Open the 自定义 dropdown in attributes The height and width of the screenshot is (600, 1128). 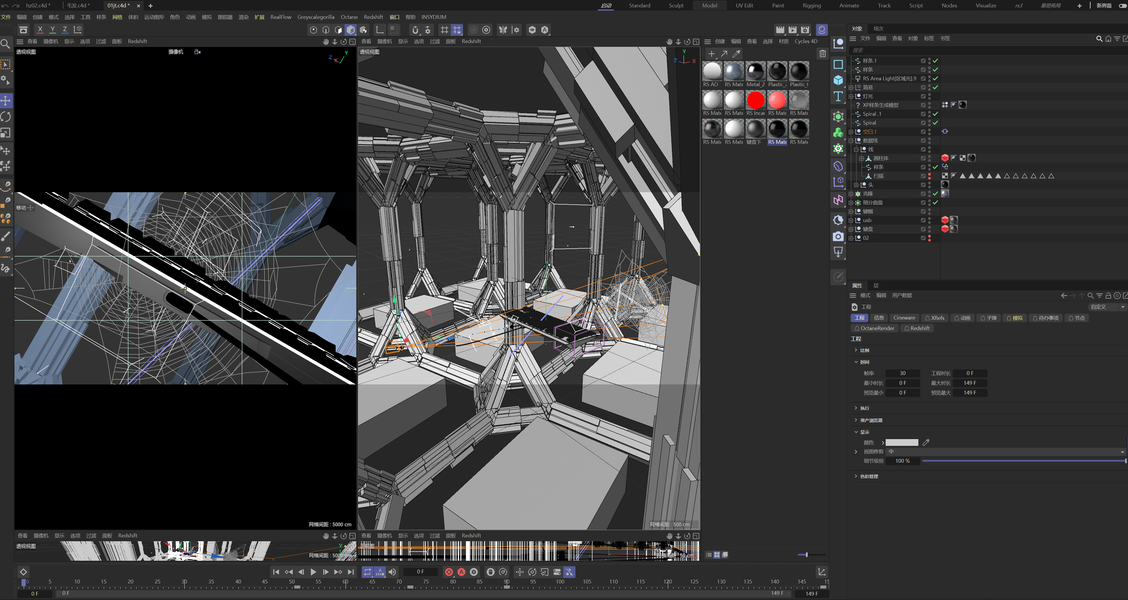point(1107,306)
